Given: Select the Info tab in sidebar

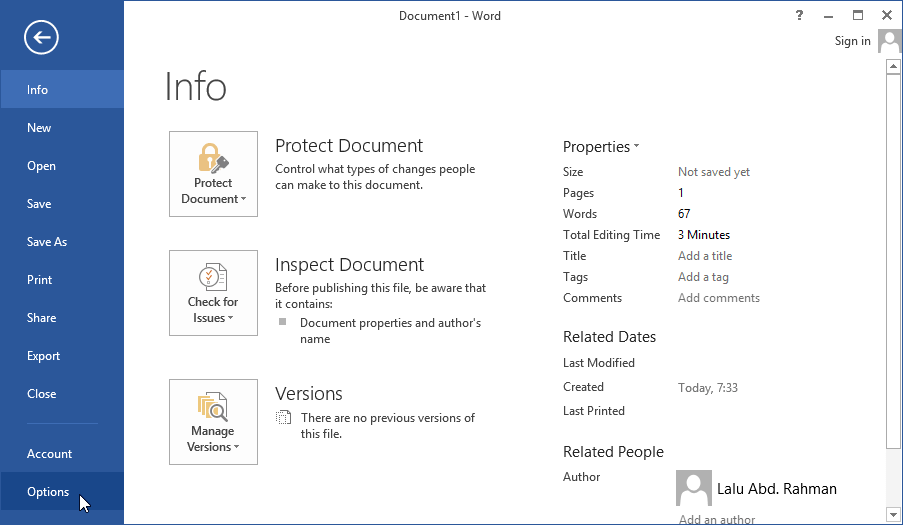Looking at the screenshot, I should (x=62, y=89).
